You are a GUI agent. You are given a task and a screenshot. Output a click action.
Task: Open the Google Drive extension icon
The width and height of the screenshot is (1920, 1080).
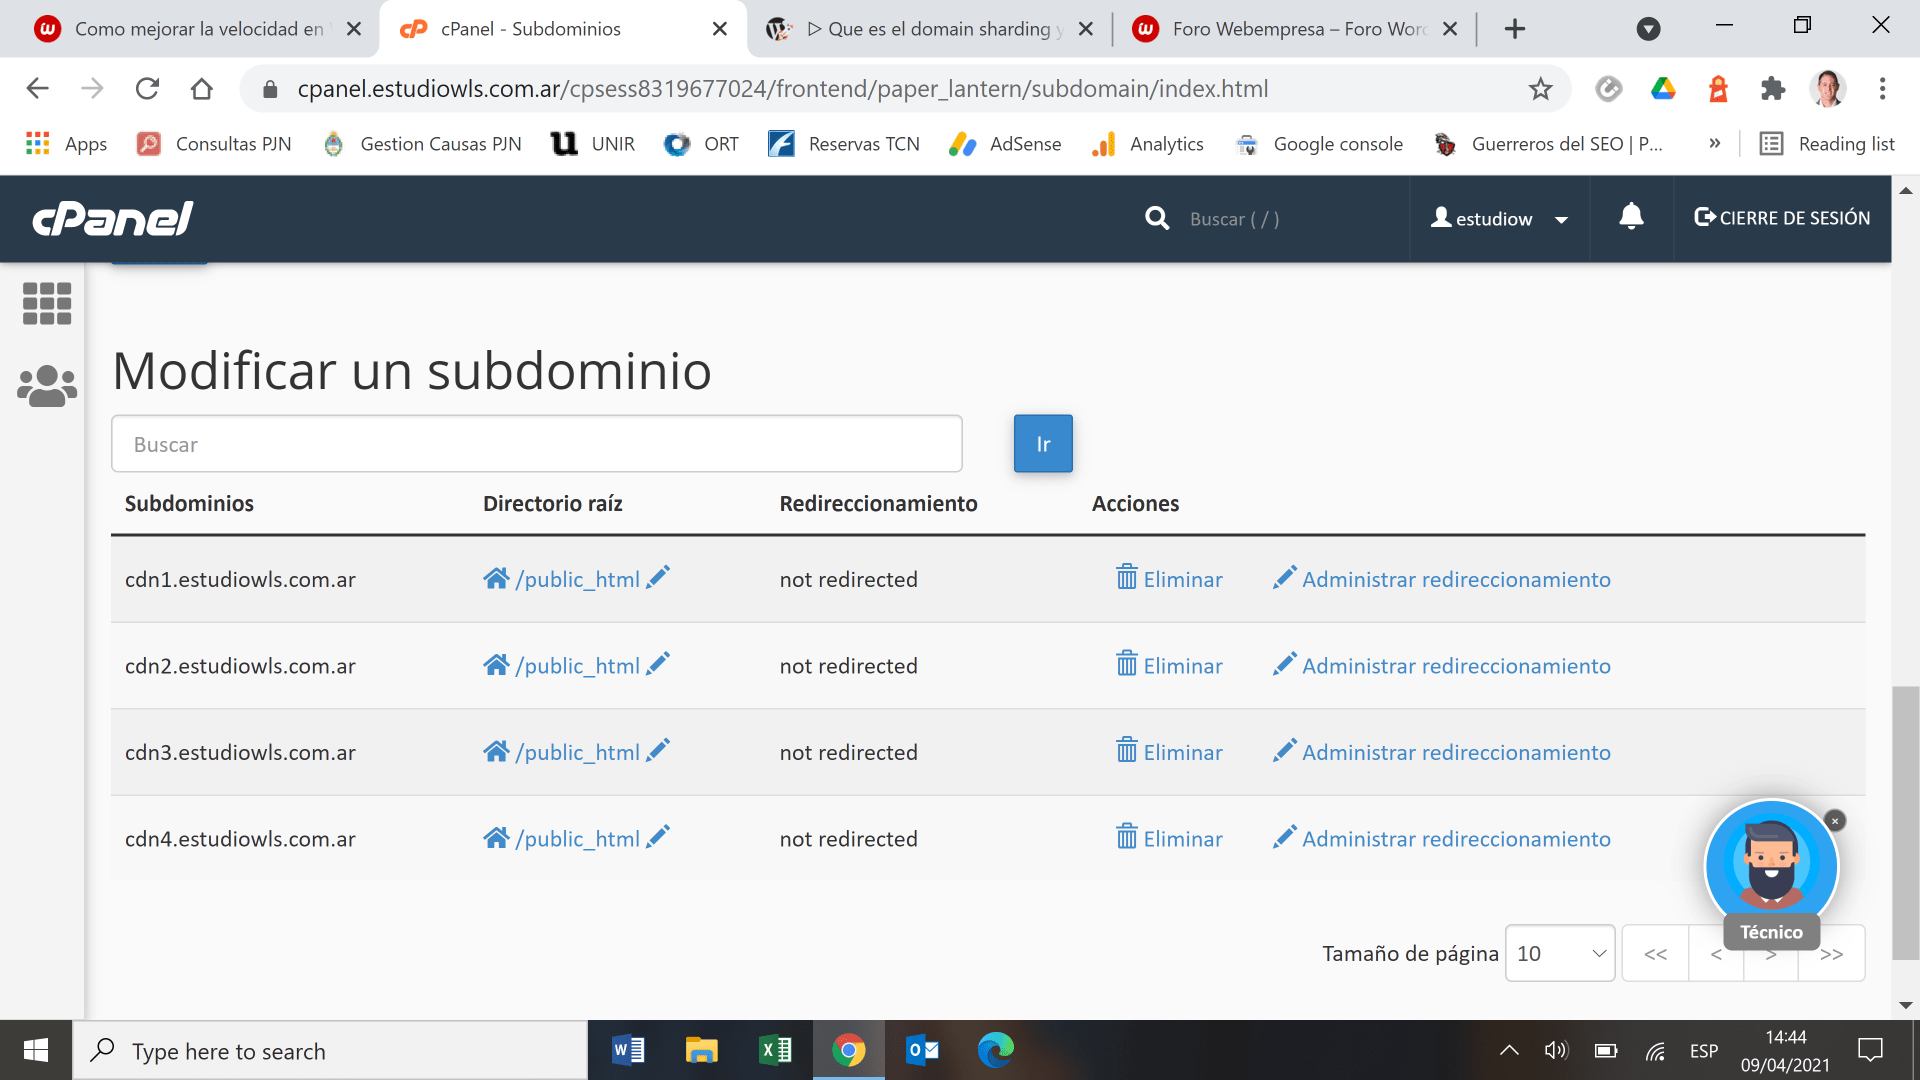pyautogui.click(x=1663, y=89)
